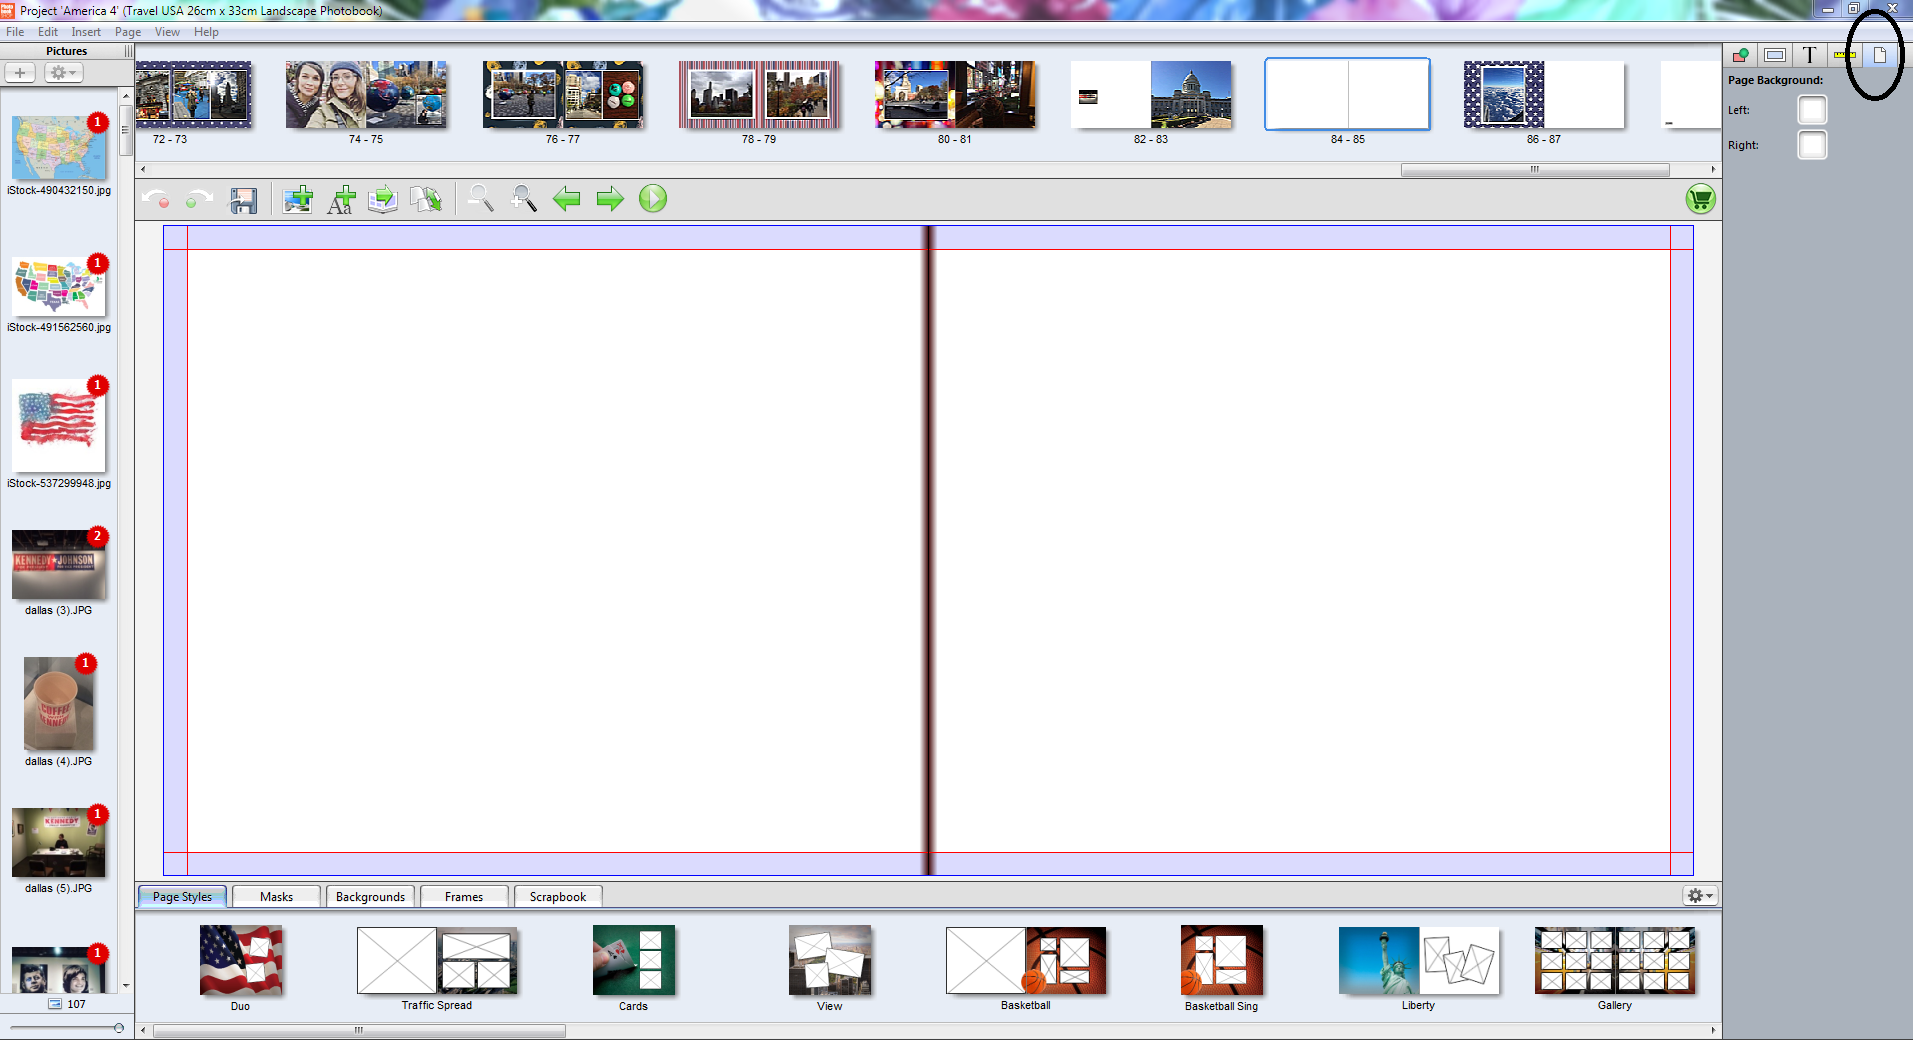The height and width of the screenshot is (1040, 1913).
Task: Click the page styles horizontal scrollbar
Action: [359, 1030]
